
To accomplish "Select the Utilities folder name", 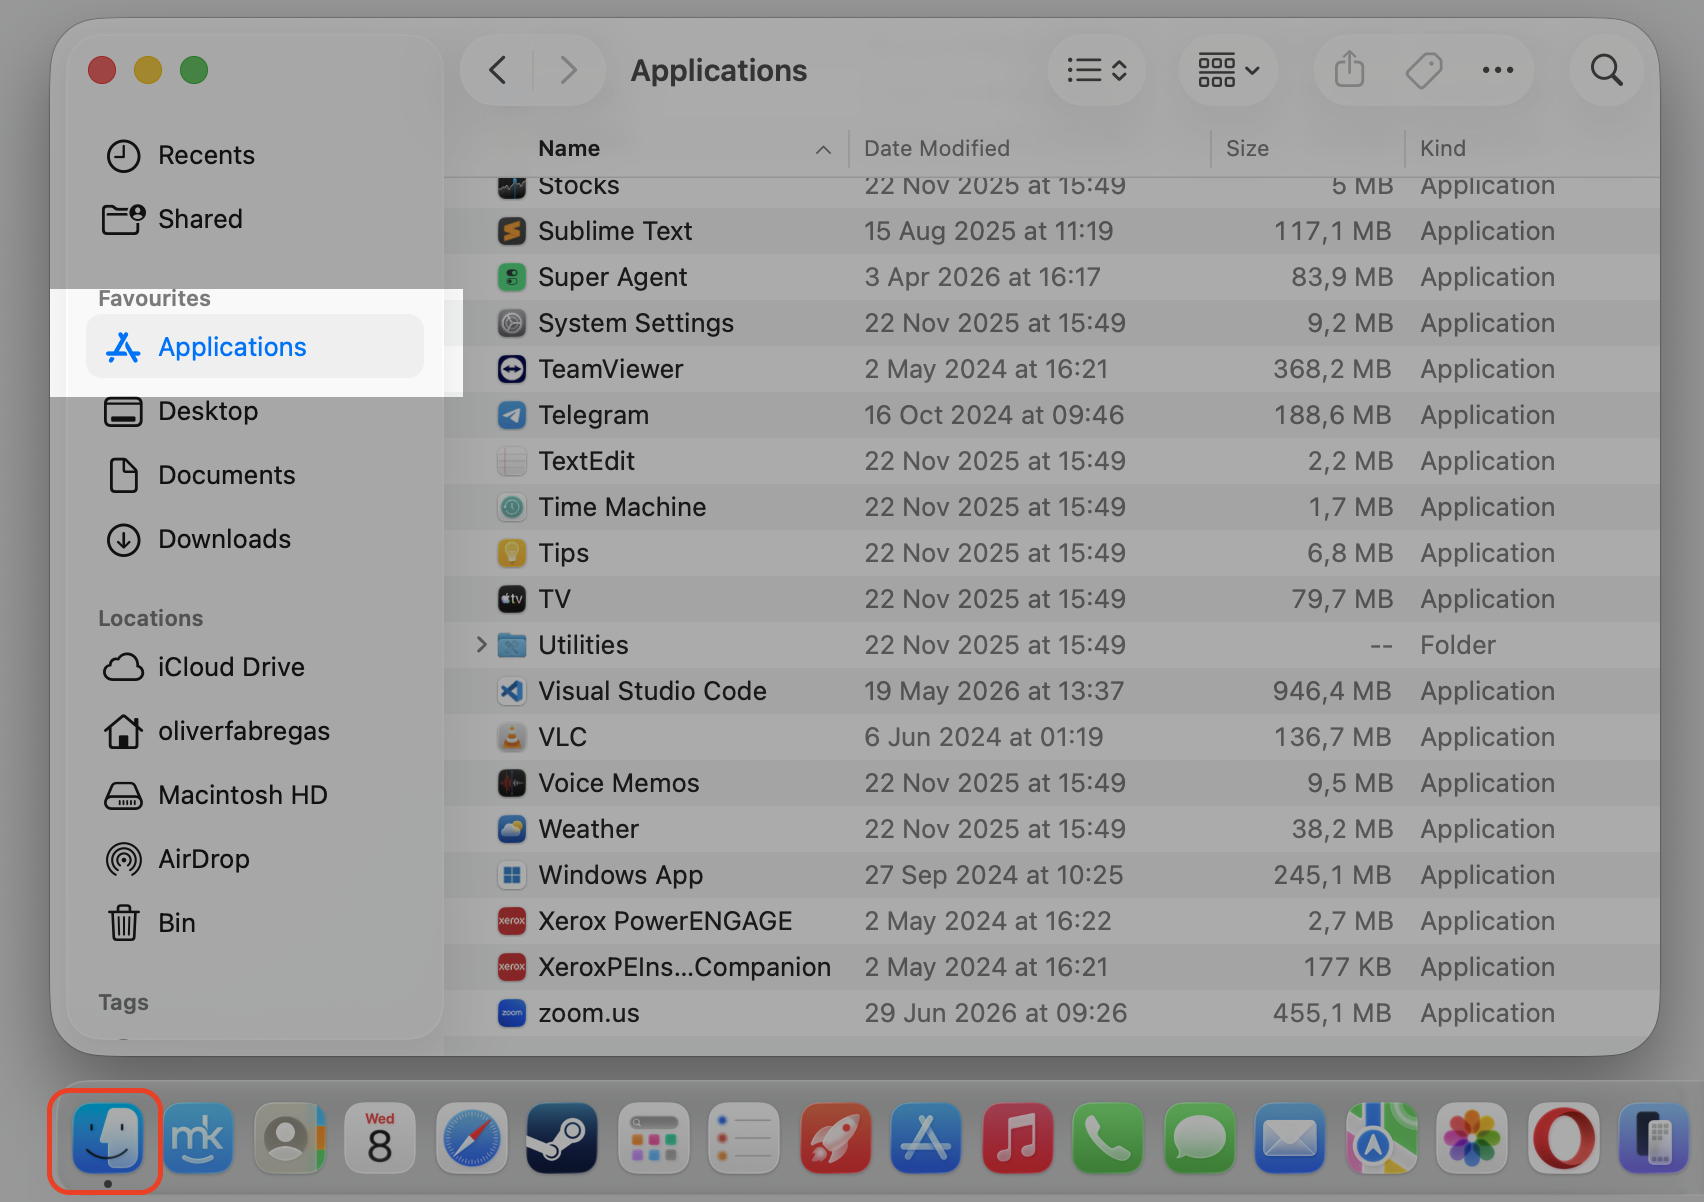I will 583,645.
